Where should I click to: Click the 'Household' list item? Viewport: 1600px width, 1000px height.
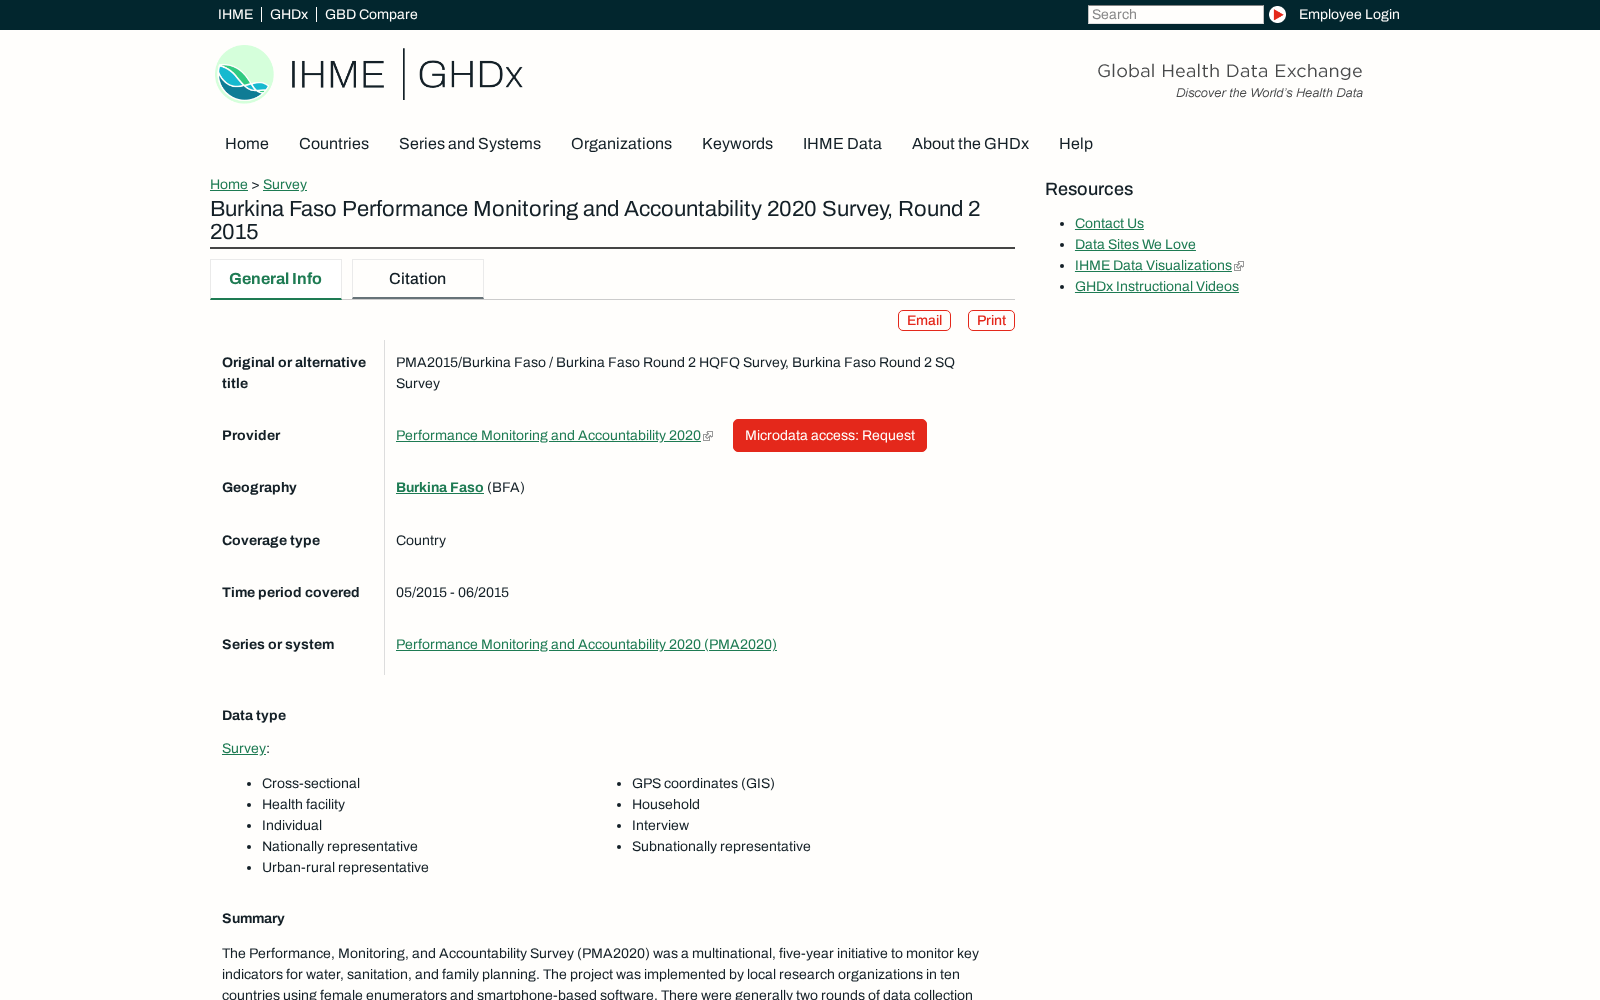pos(666,805)
